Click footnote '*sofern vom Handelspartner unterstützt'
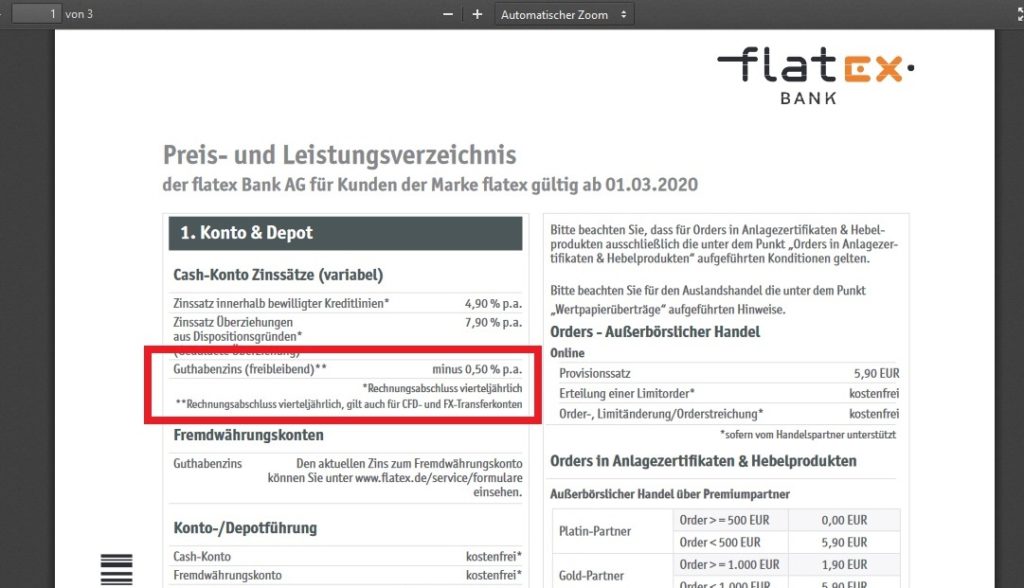 point(808,434)
